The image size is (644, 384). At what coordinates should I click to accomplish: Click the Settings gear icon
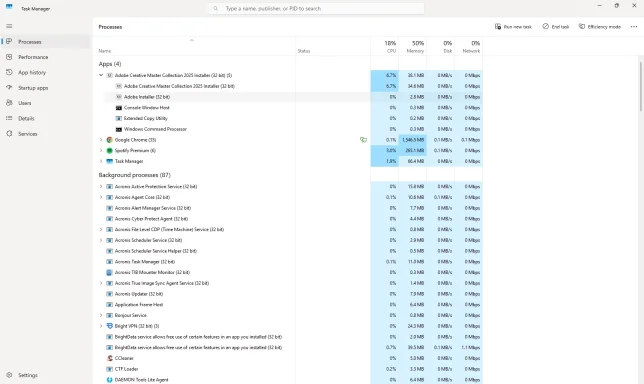click(9, 375)
